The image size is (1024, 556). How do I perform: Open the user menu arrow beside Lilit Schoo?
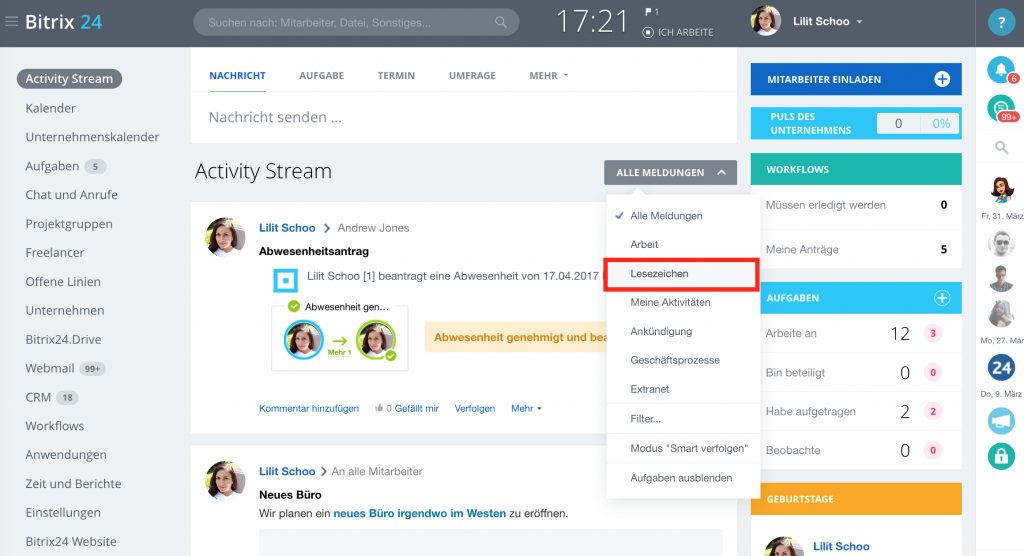(x=859, y=22)
